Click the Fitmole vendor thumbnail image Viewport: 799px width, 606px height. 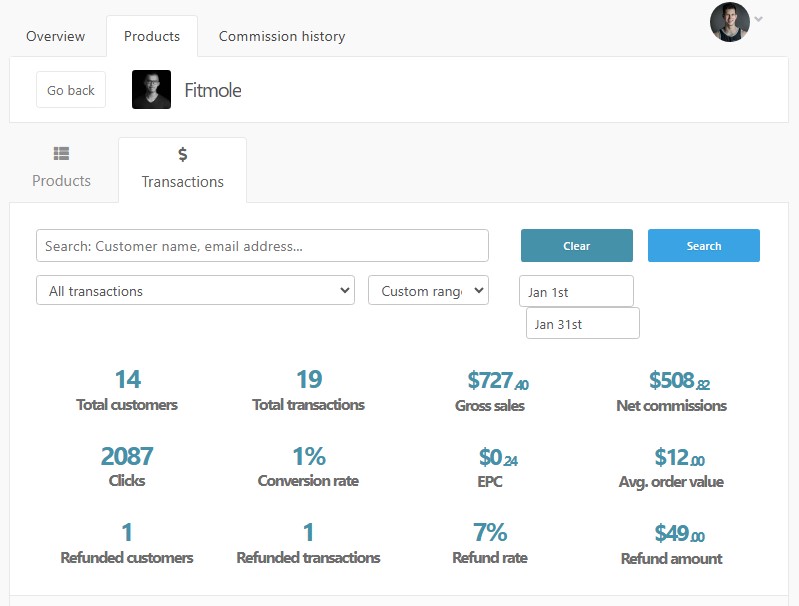coord(151,90)
